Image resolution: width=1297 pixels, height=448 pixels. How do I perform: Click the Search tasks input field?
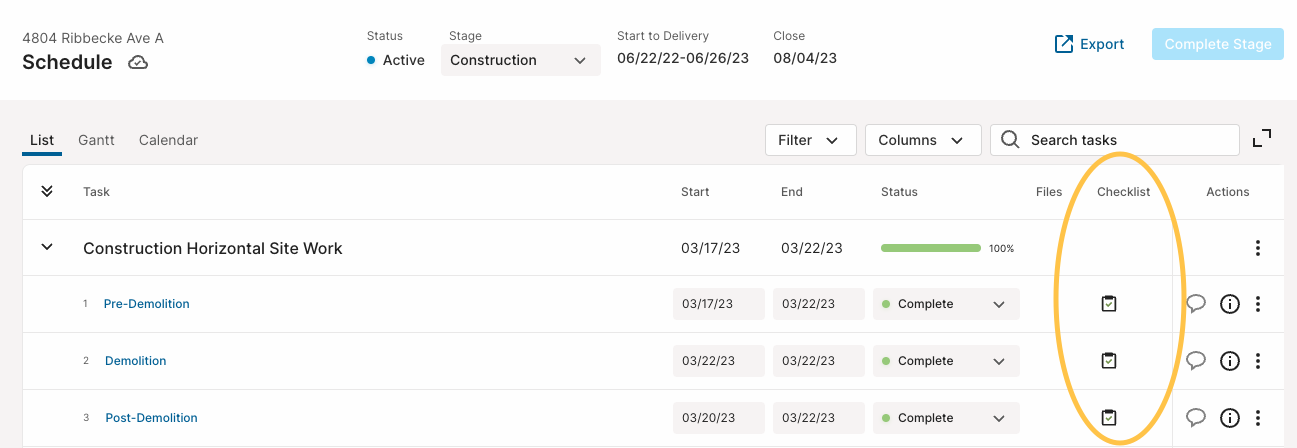coord(1114,140)
